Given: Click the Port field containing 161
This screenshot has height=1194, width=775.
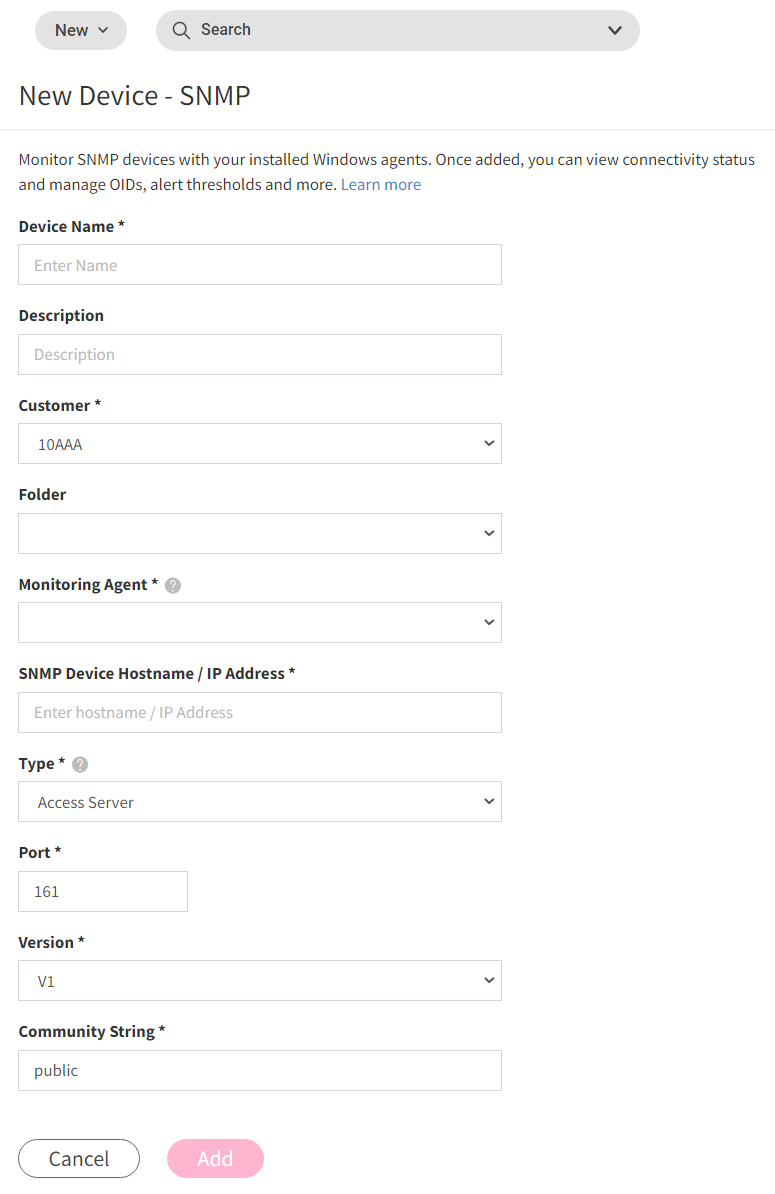Looking at the screenshot, I should 103,892.
